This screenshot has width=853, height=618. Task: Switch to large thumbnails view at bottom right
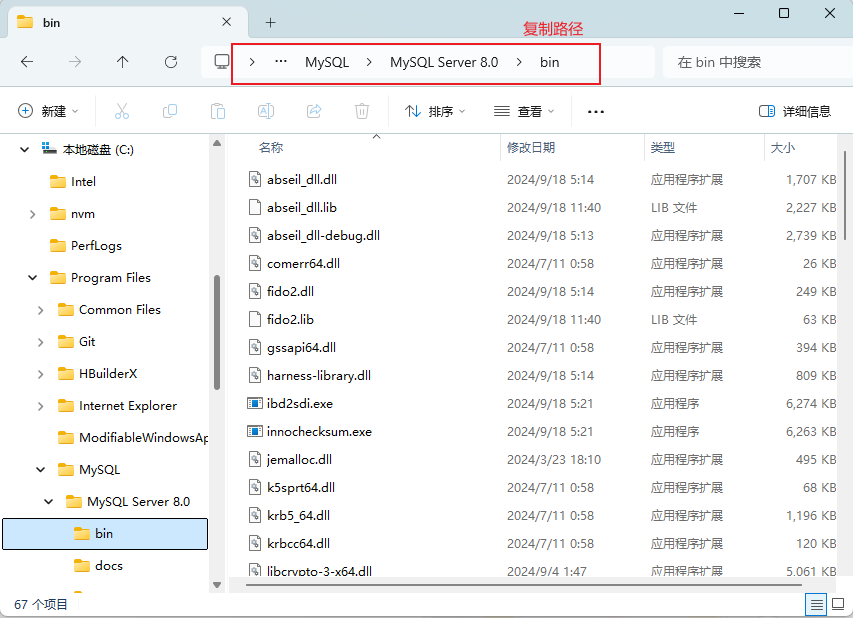pyautogui.click(x=840, y=604)
